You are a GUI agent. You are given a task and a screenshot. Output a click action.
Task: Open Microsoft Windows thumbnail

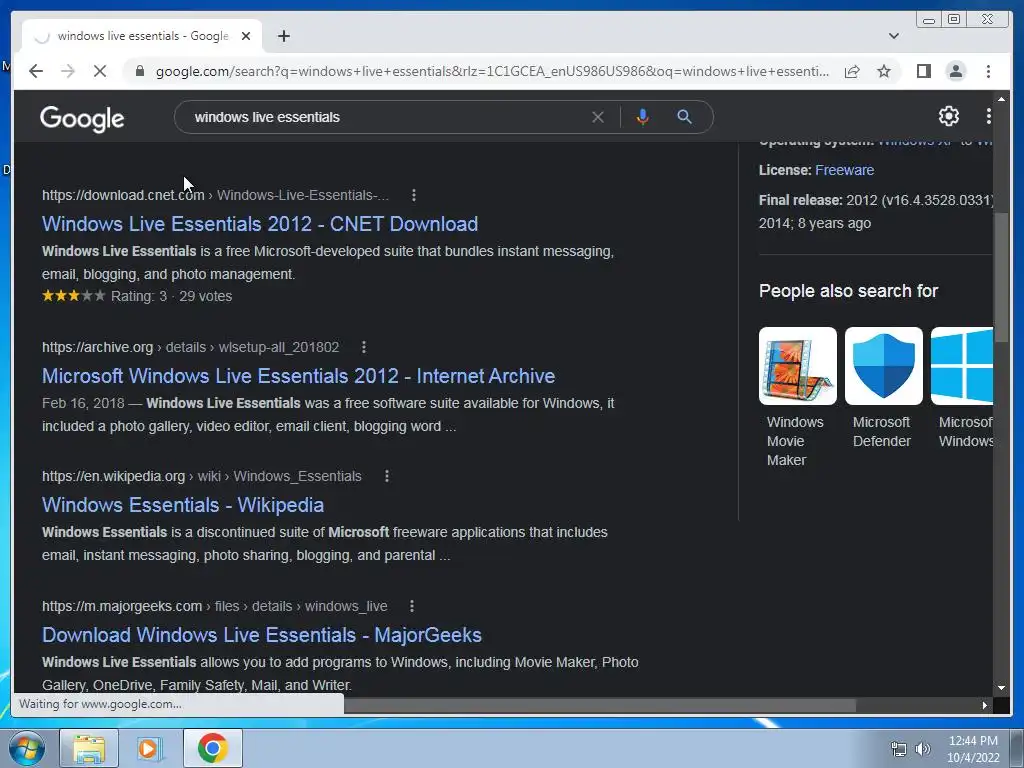[x=962, y=366]
